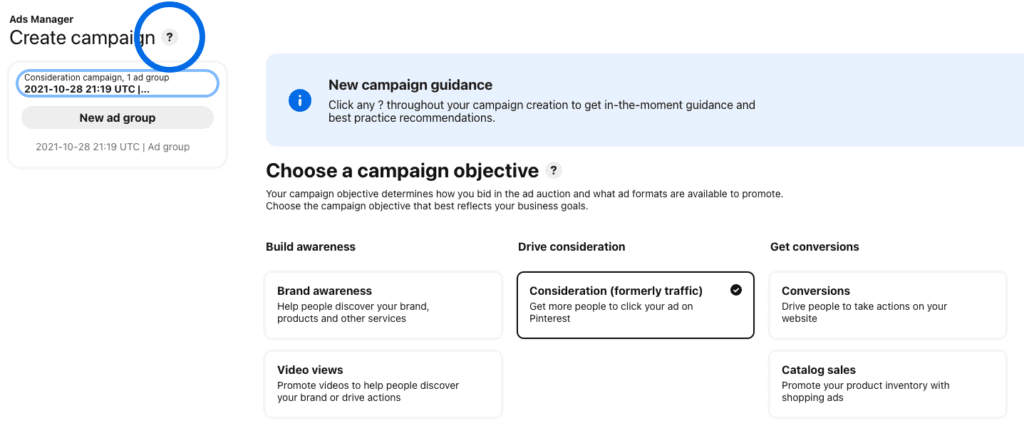Select the Video views objective
This screenshot has height=433, width=1024.
pos(383,384)
